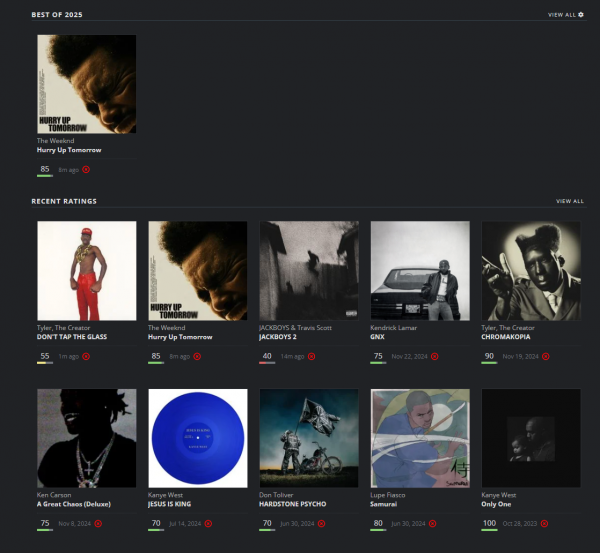Remove the Only One rating

(x=544, y=524)
